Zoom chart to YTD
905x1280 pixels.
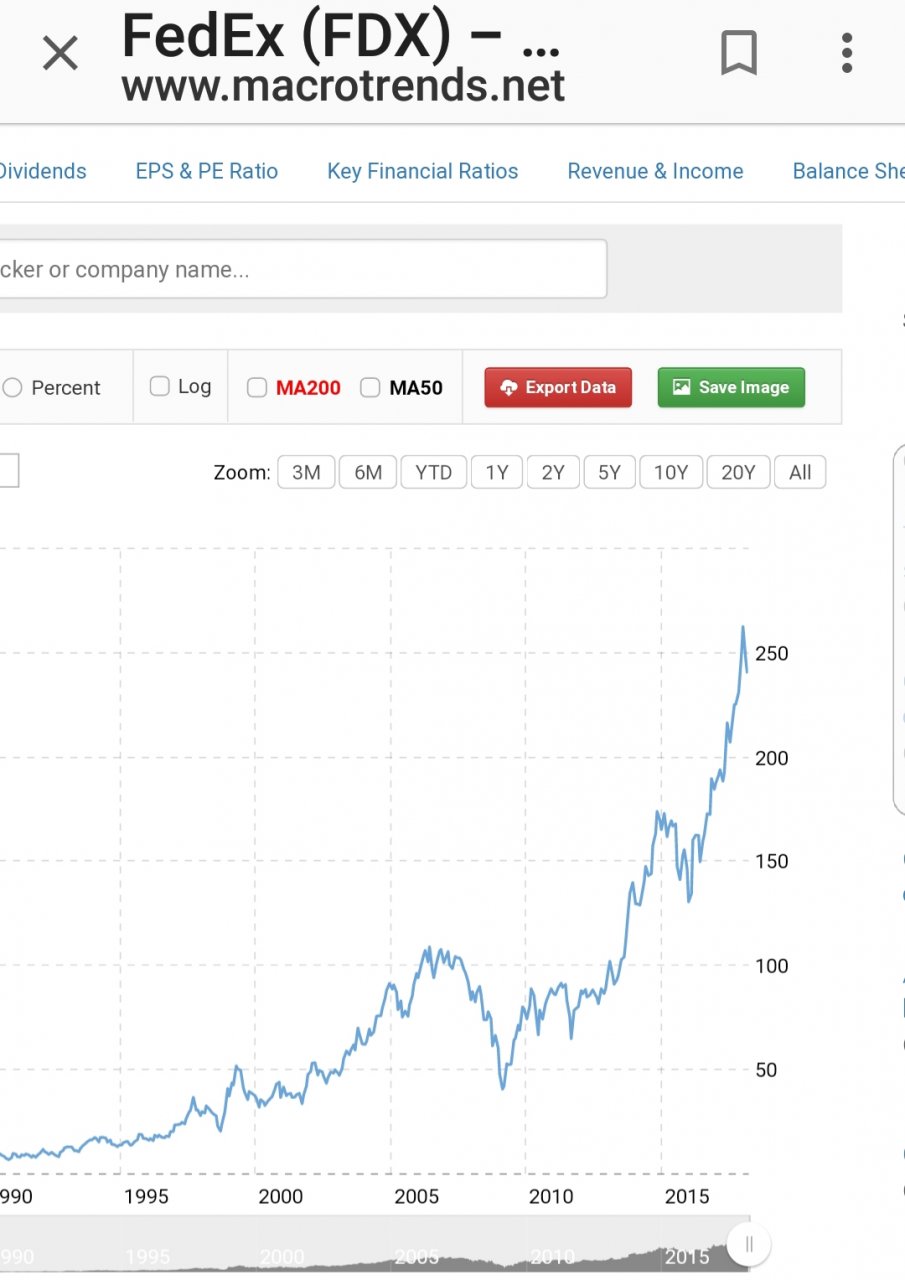[434, 472]
